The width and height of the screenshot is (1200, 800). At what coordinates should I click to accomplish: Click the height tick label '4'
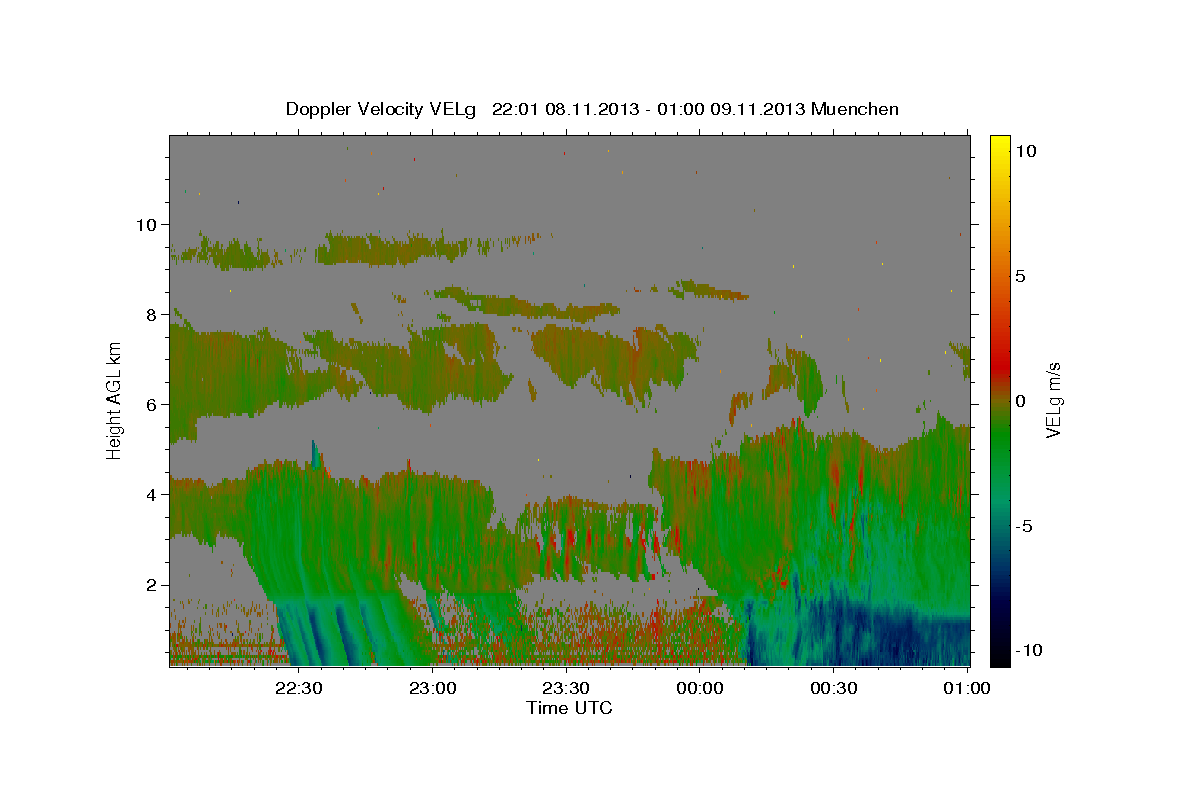pyautogui.click(x=153, y=495)
